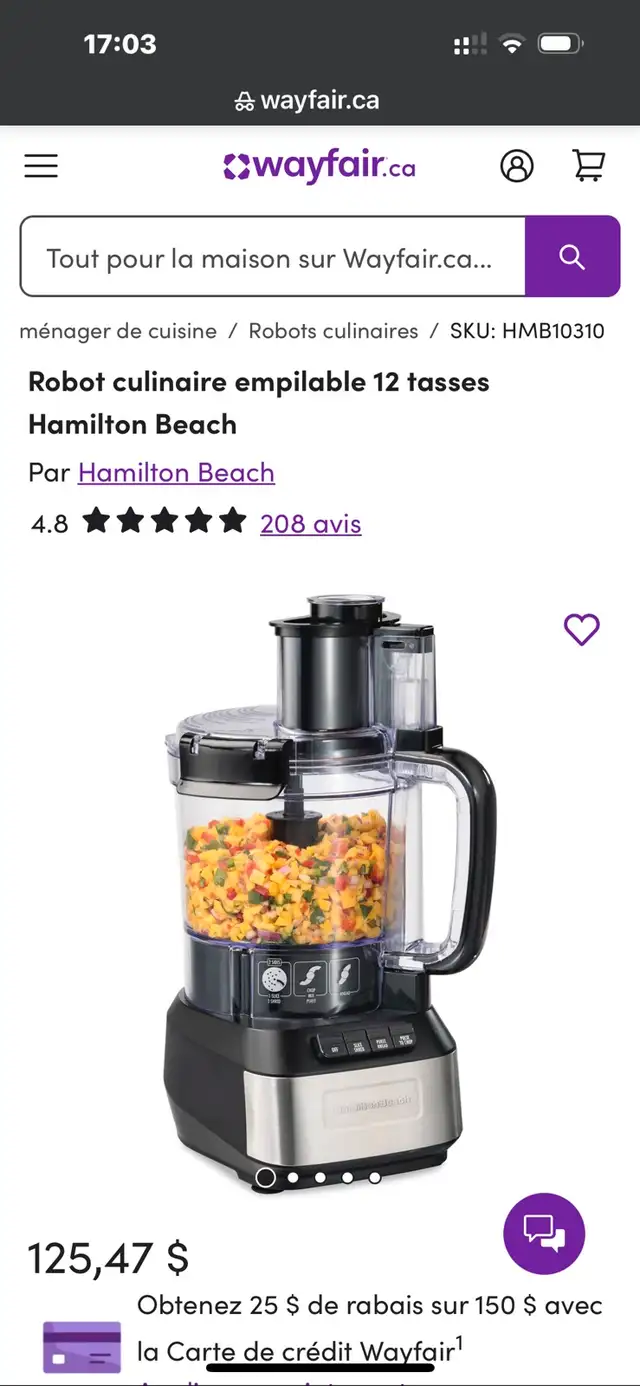640x1386 pixels.
Task: Select the first image carousel dot
Action: pos(266,1178)
